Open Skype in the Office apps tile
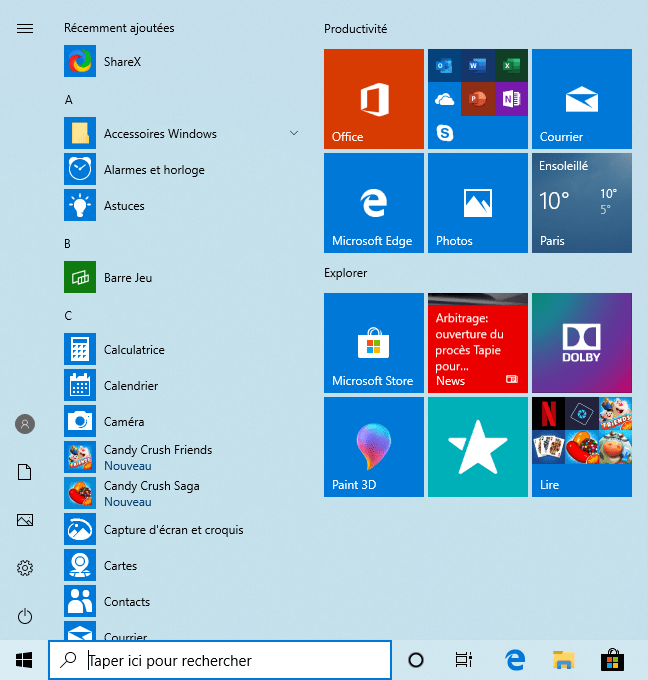Viewport: 648px width, 680px height. [x=444, y=133]
